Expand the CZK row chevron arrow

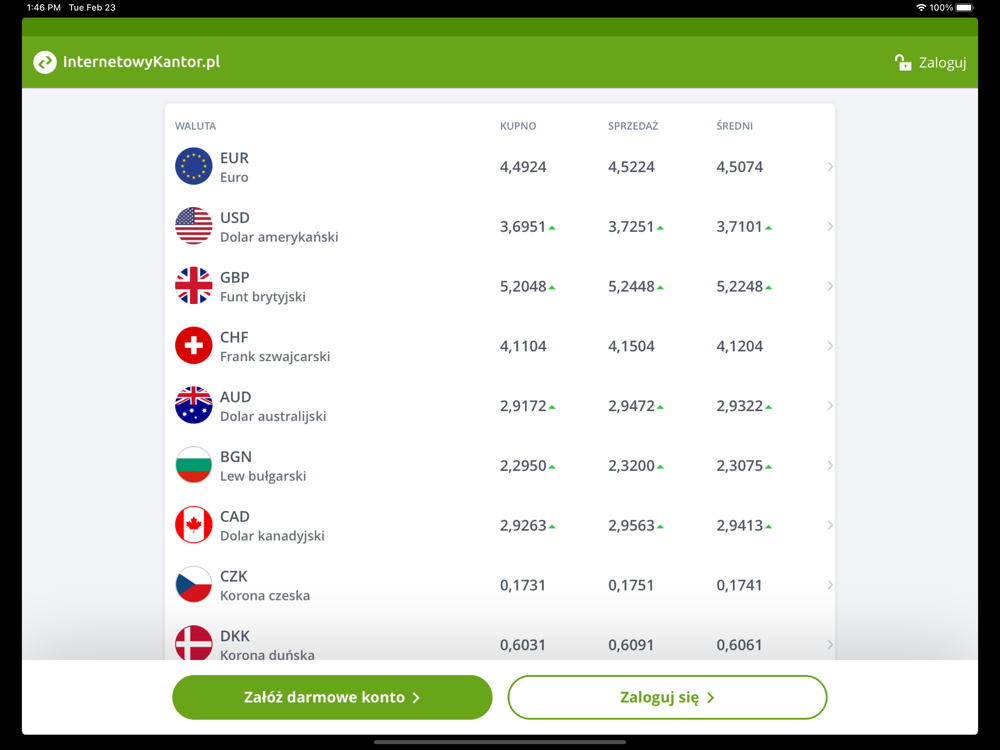pyautogui.click(x=829, y=585)
